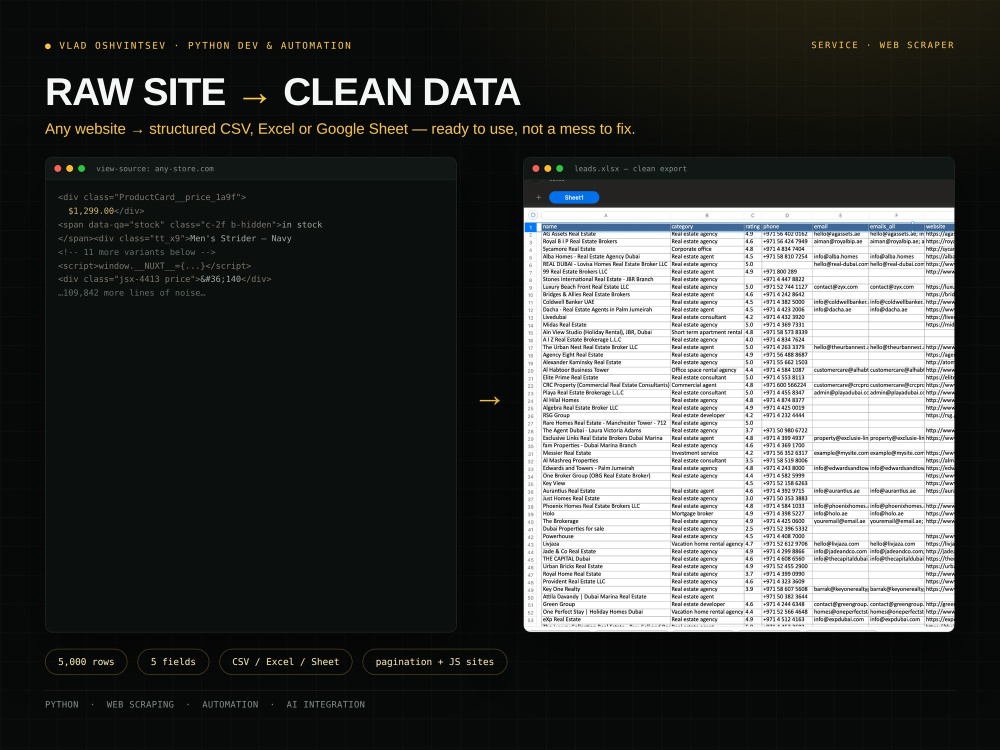This screenshot has height=750, width=1000.
Task: Click the 'name' header cell
Action: [x=605, y=226]
